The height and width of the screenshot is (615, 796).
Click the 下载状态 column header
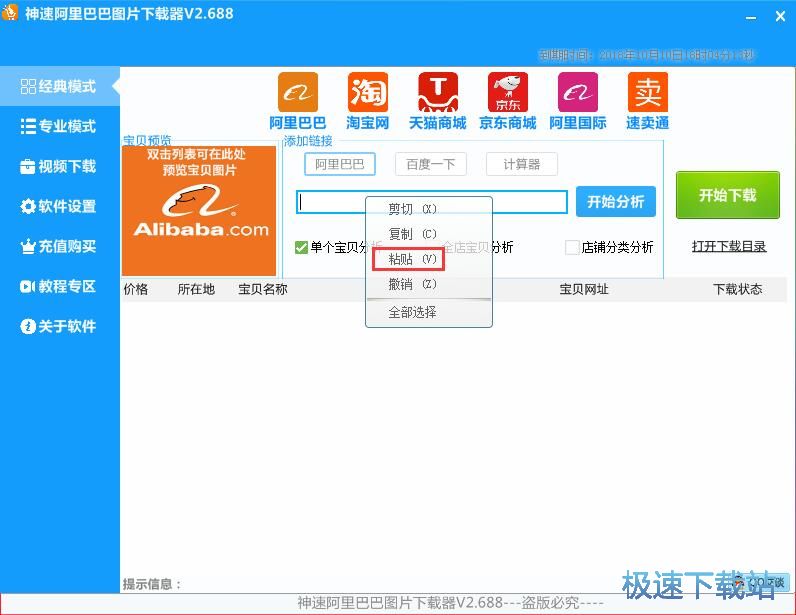(x=738, y=289)
